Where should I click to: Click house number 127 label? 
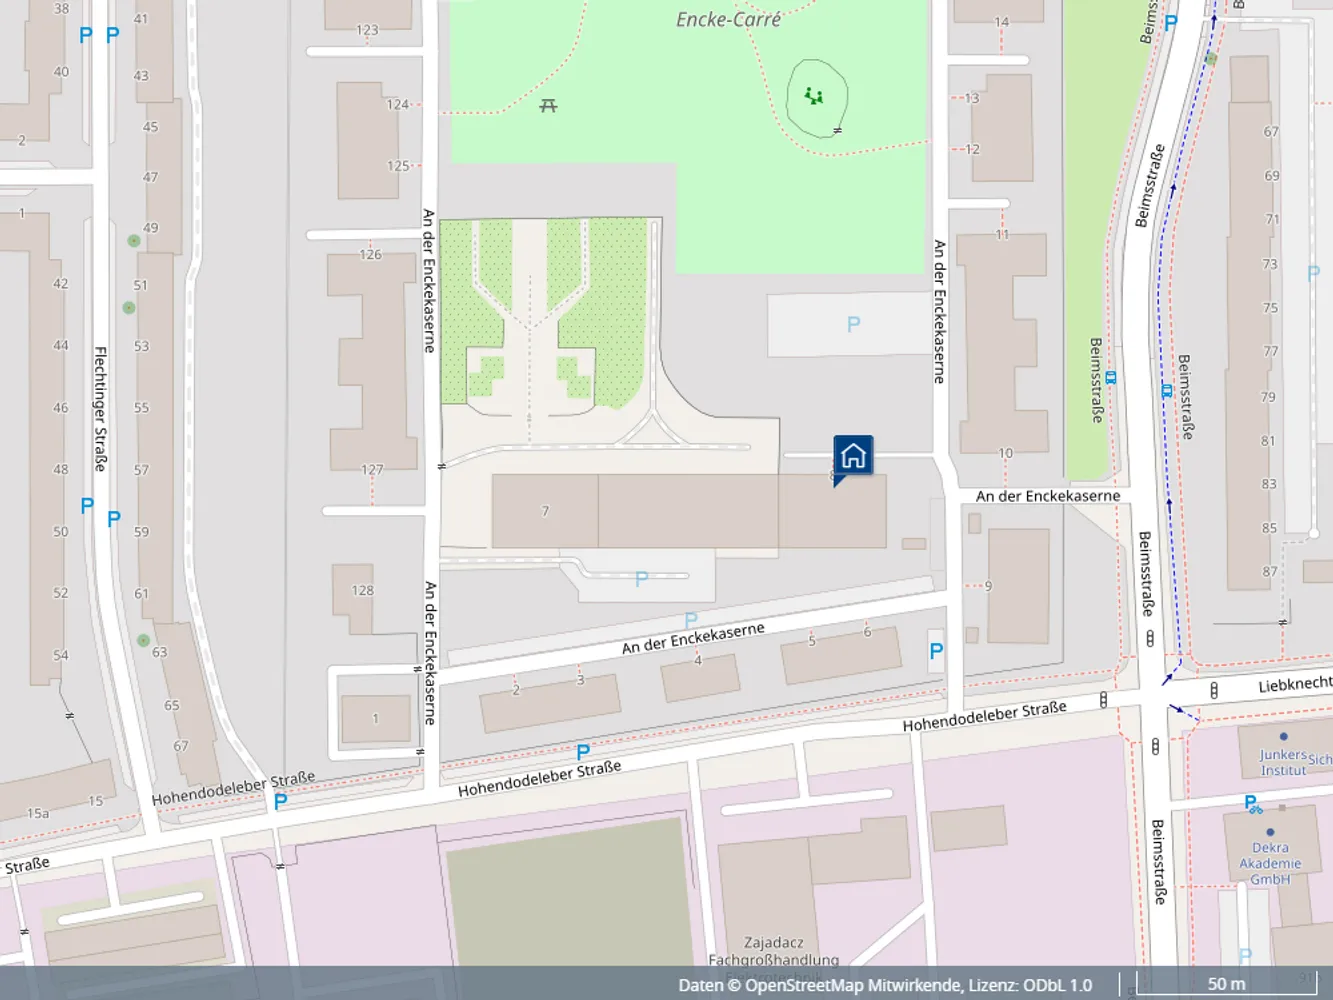(x=372, y=469)
